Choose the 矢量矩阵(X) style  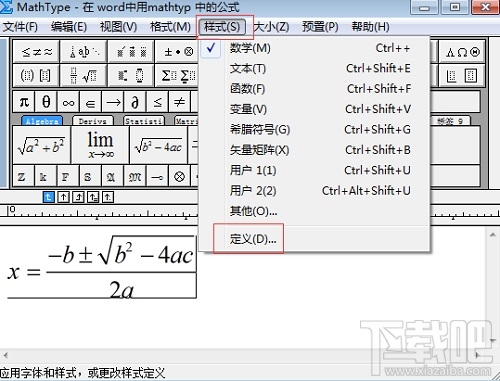click(314, 150)
